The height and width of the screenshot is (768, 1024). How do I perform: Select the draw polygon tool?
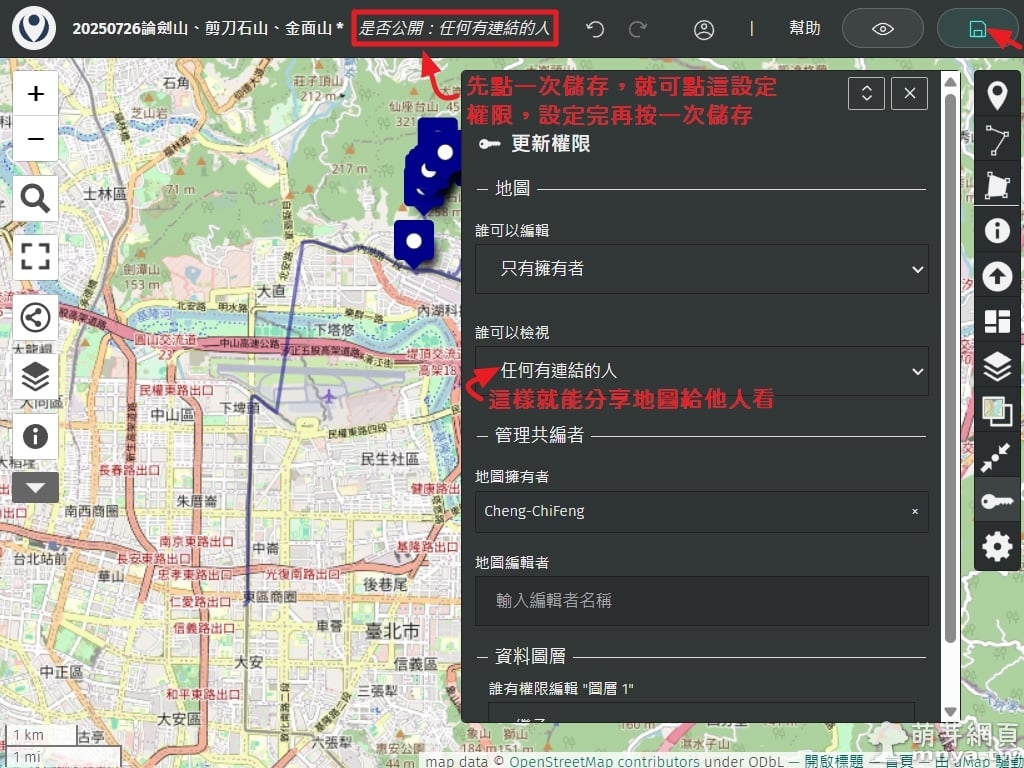(997, 186)
